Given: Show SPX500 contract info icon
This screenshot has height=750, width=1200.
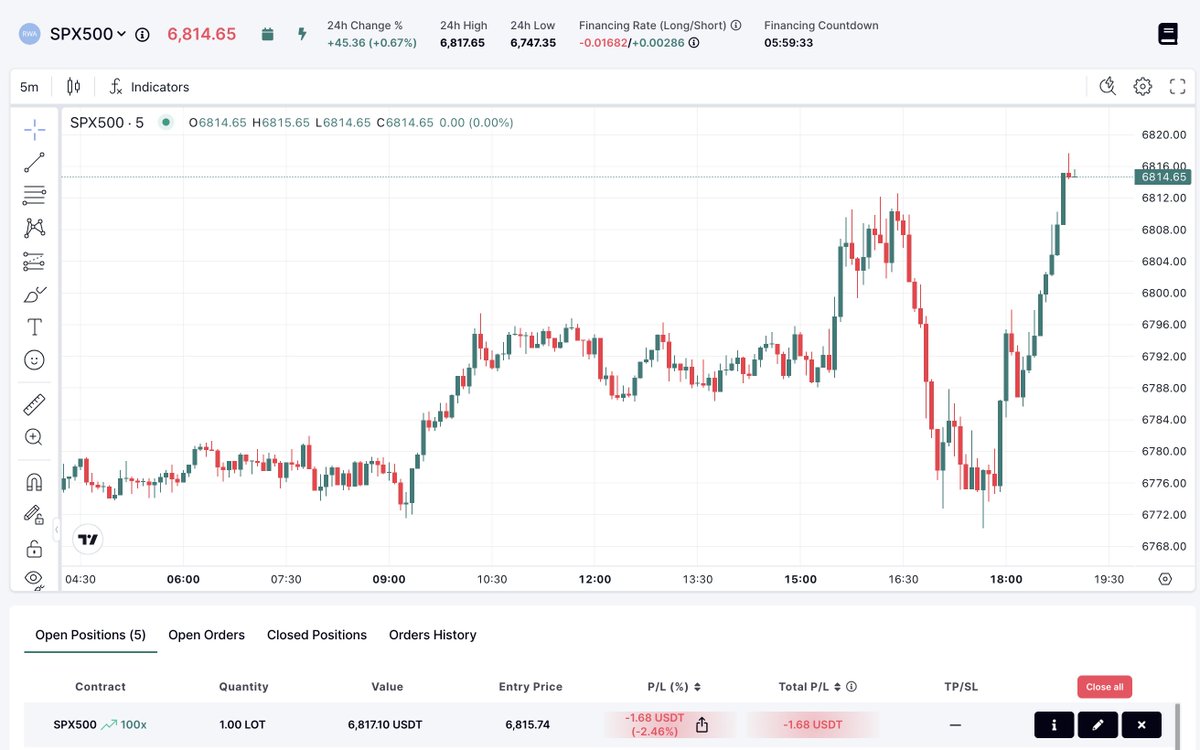Looking at the screenshot, I should point(142,34).
